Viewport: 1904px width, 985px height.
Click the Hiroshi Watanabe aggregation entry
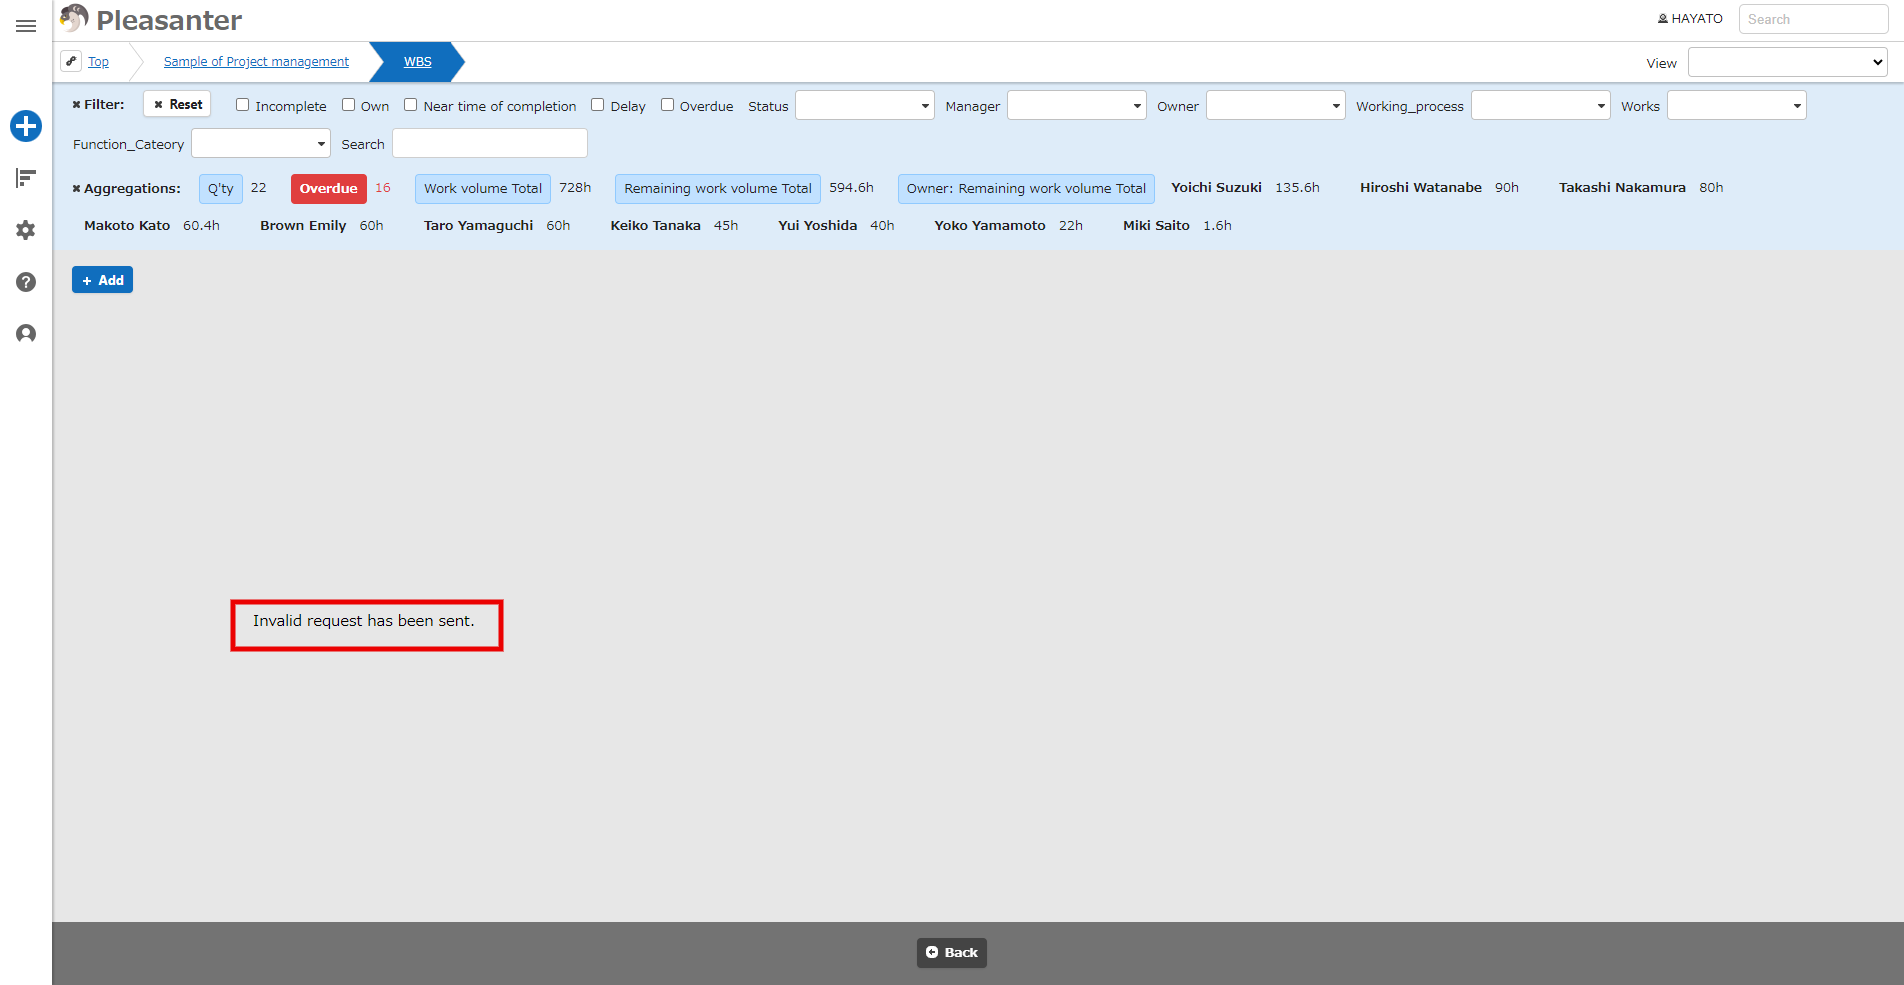(1439, 187)
